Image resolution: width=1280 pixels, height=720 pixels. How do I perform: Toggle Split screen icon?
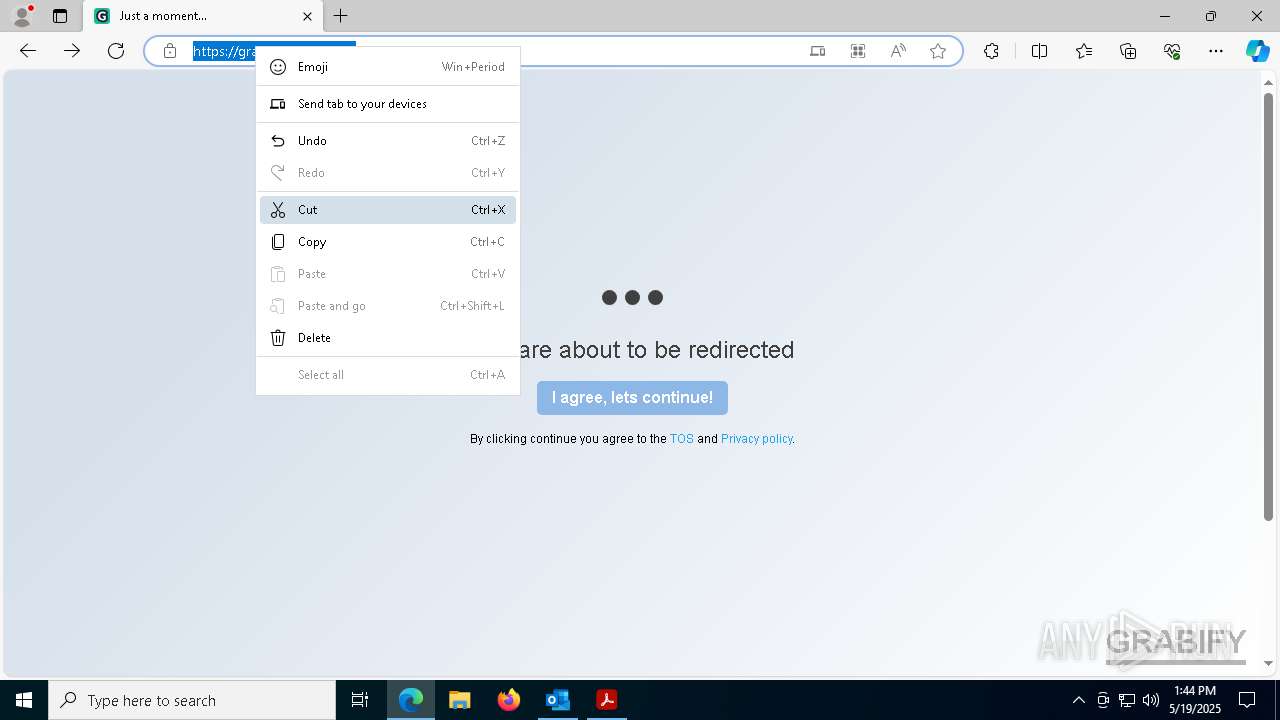pyautogui.click(x=1039, y=51)
